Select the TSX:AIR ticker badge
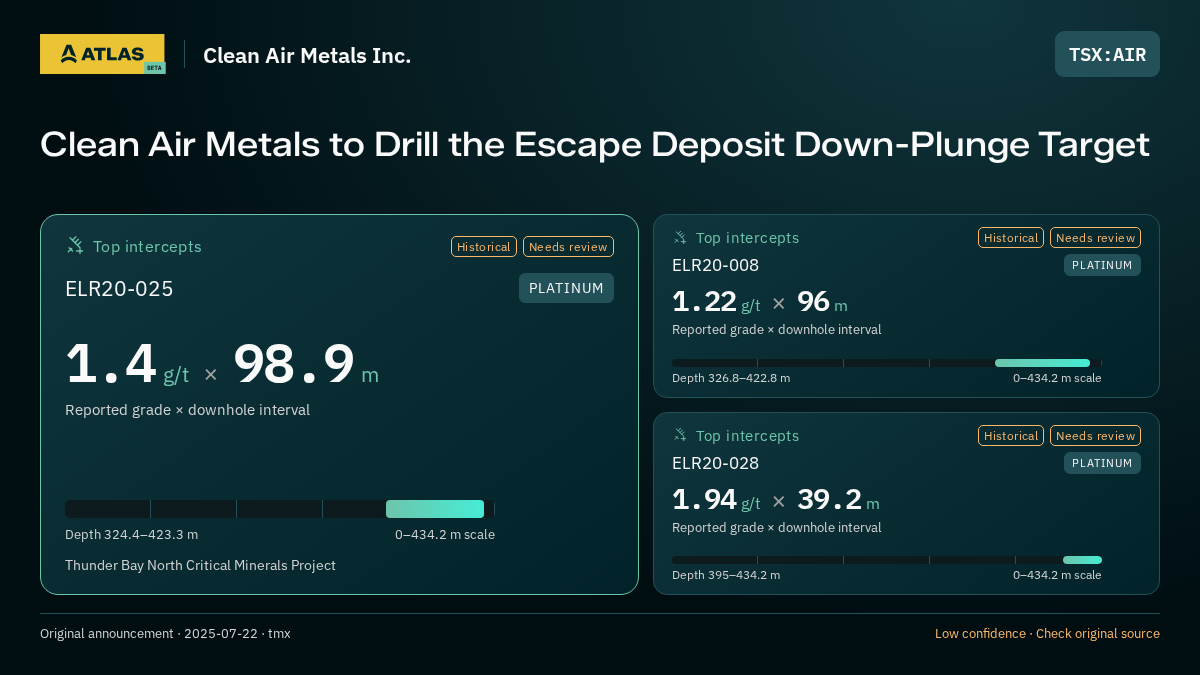The width and height of the screenshot is (1200, 675). point(1107,54)
